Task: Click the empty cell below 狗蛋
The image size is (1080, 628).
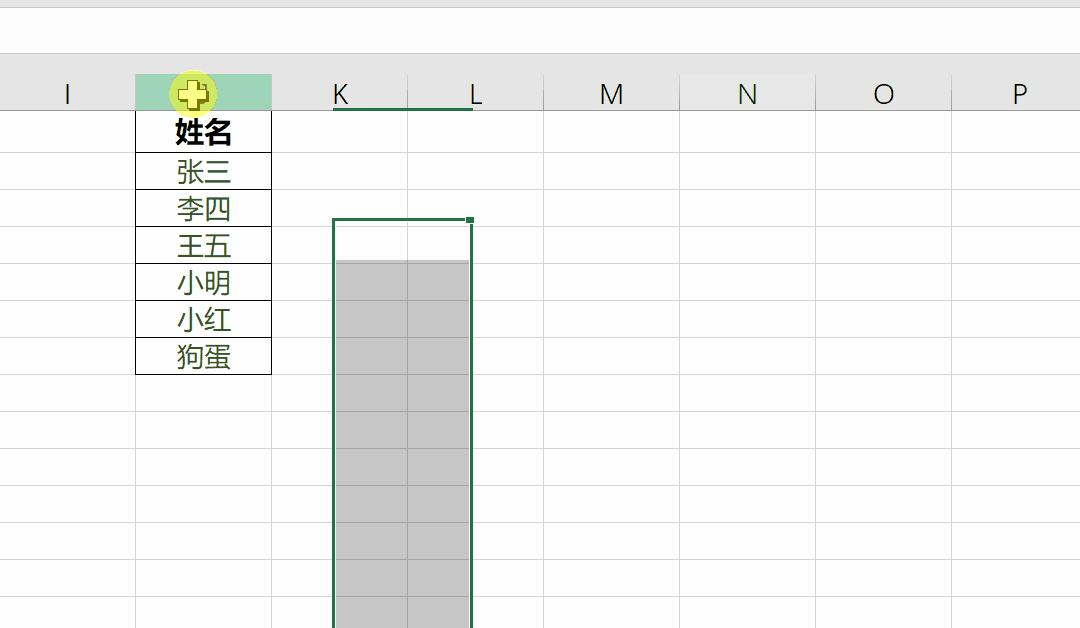Action: 203,394
